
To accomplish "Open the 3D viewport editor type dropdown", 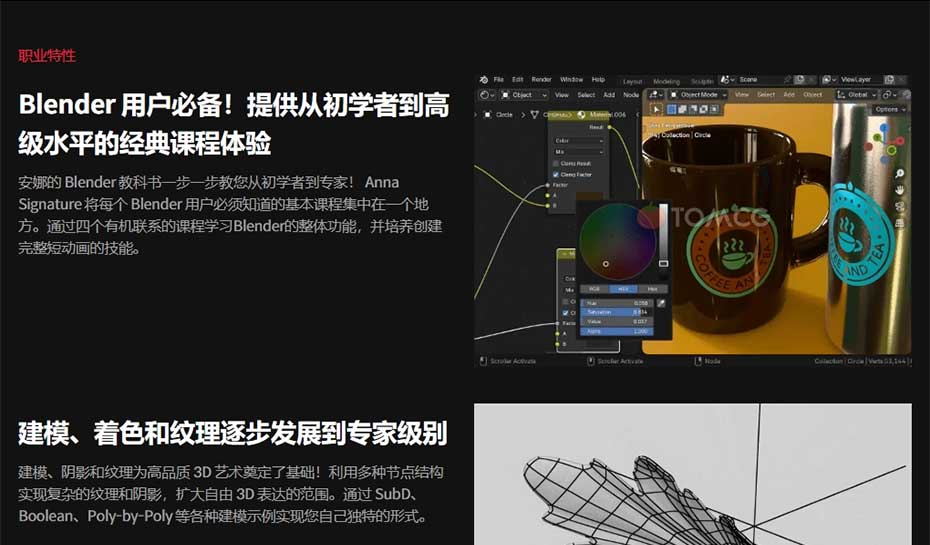I will coord(656,95).
